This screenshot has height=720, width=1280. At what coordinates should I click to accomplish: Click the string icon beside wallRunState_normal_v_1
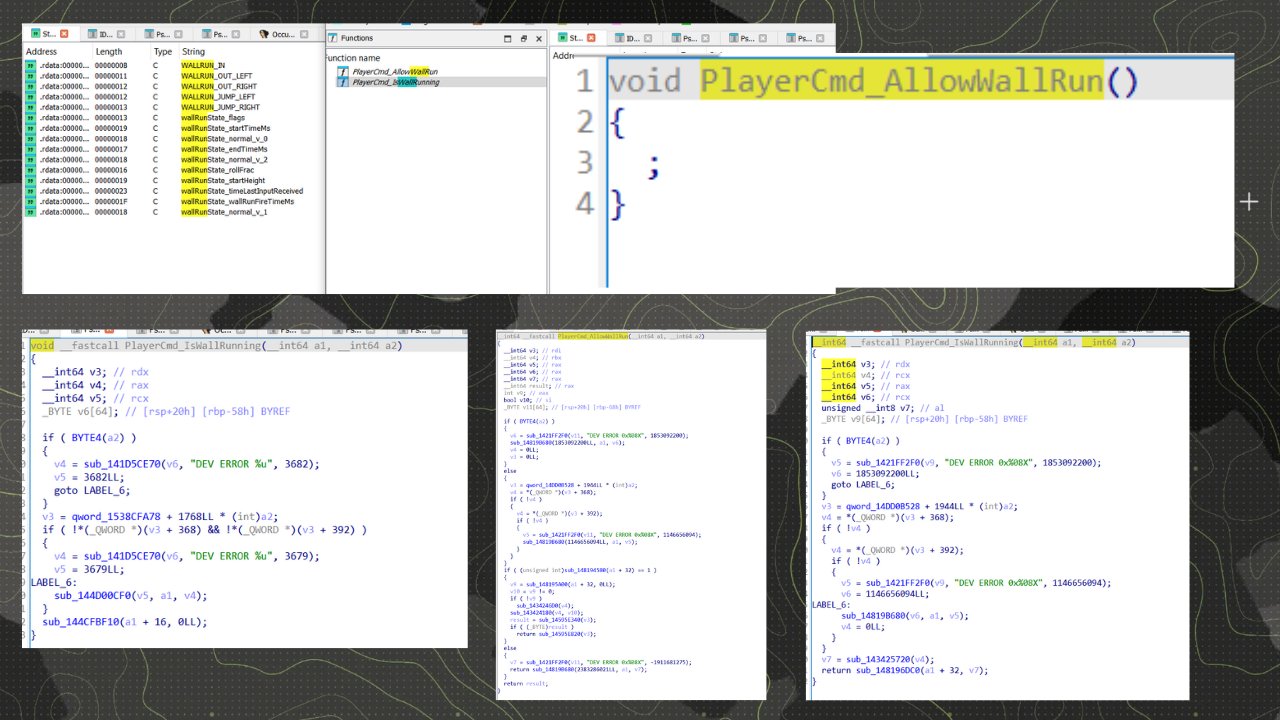click(x=30, y=212)
